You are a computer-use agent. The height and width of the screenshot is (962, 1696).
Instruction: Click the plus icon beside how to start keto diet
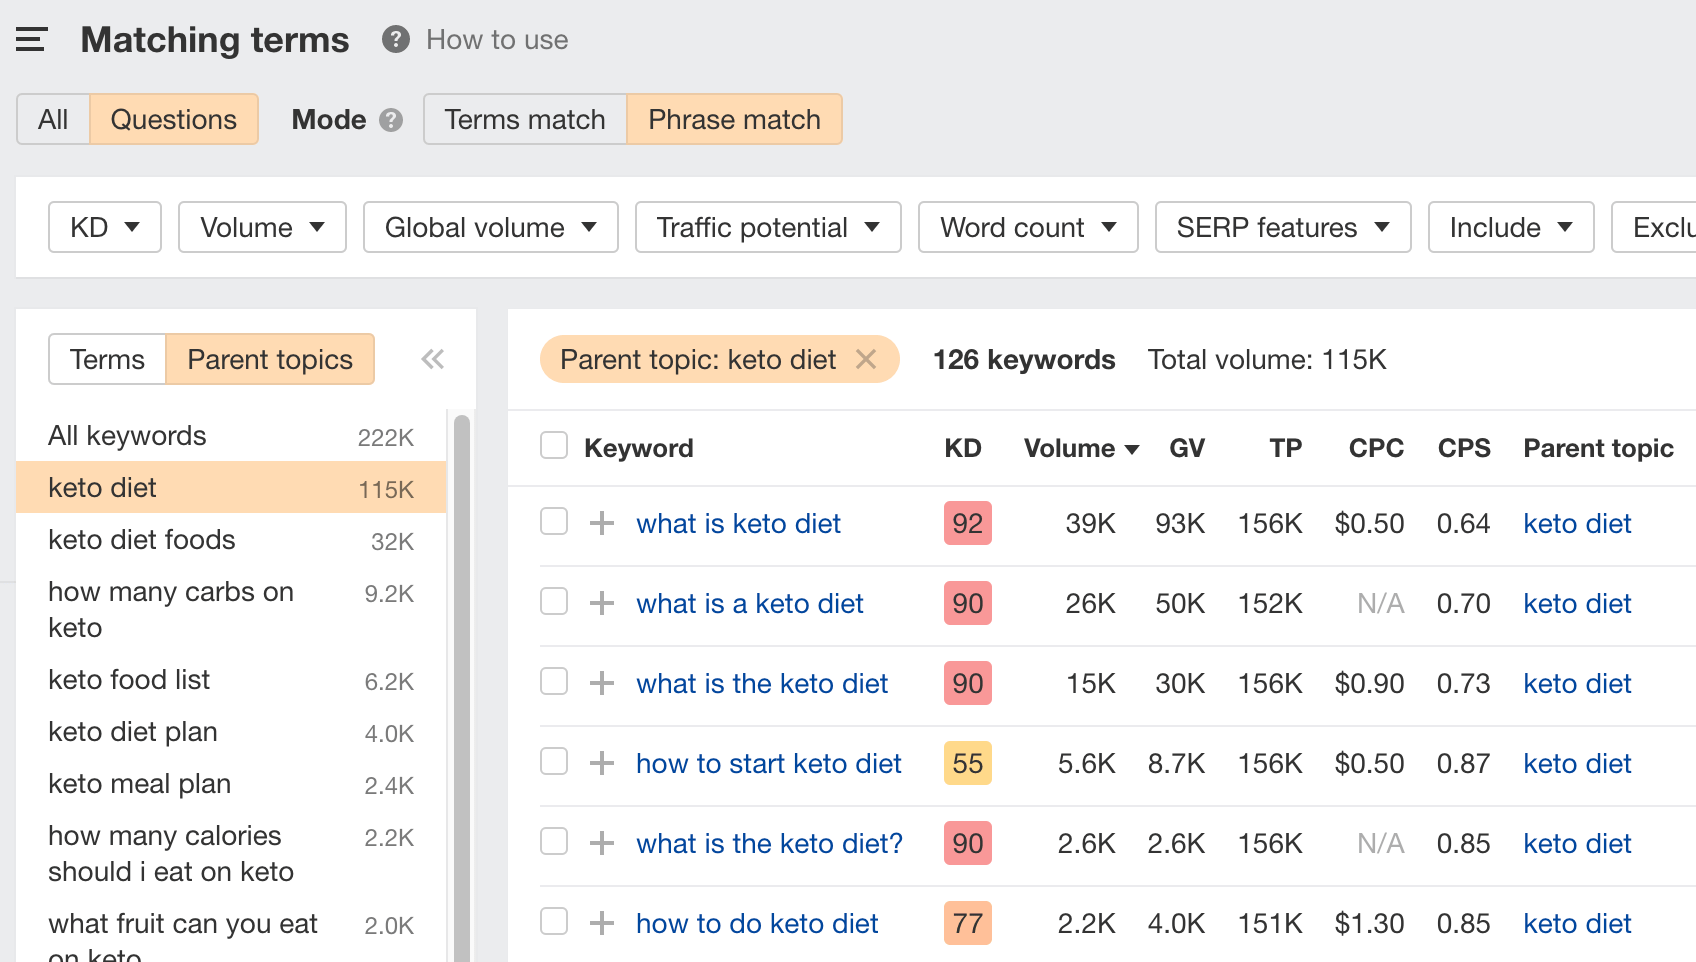pyautogui.click(x=601, y=762)
